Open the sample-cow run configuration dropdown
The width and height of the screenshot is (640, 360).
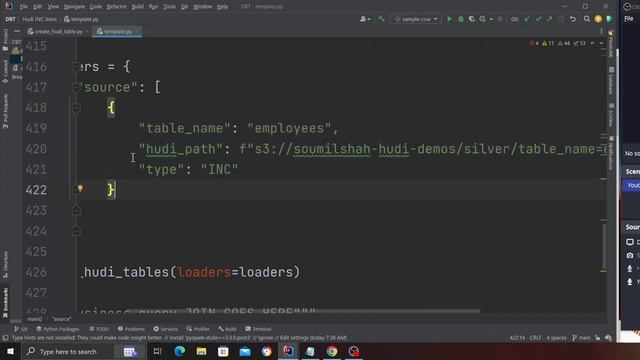tap(416, 19)
